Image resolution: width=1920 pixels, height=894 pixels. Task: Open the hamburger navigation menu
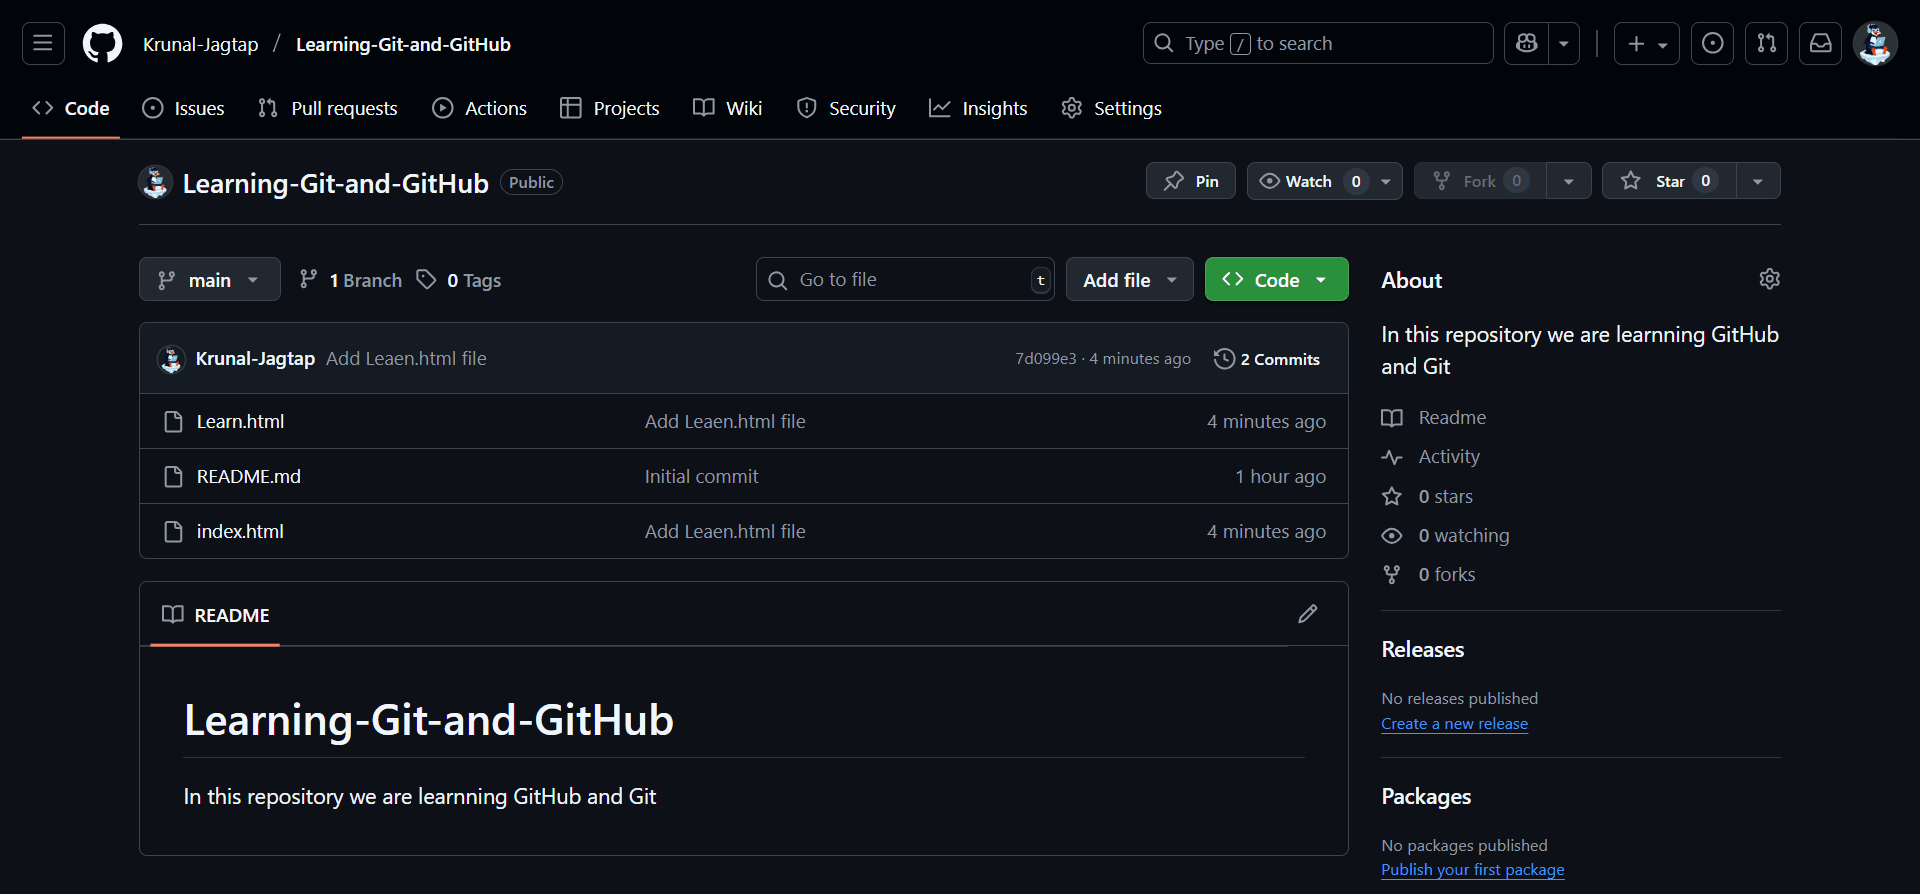tap(43, 43)
